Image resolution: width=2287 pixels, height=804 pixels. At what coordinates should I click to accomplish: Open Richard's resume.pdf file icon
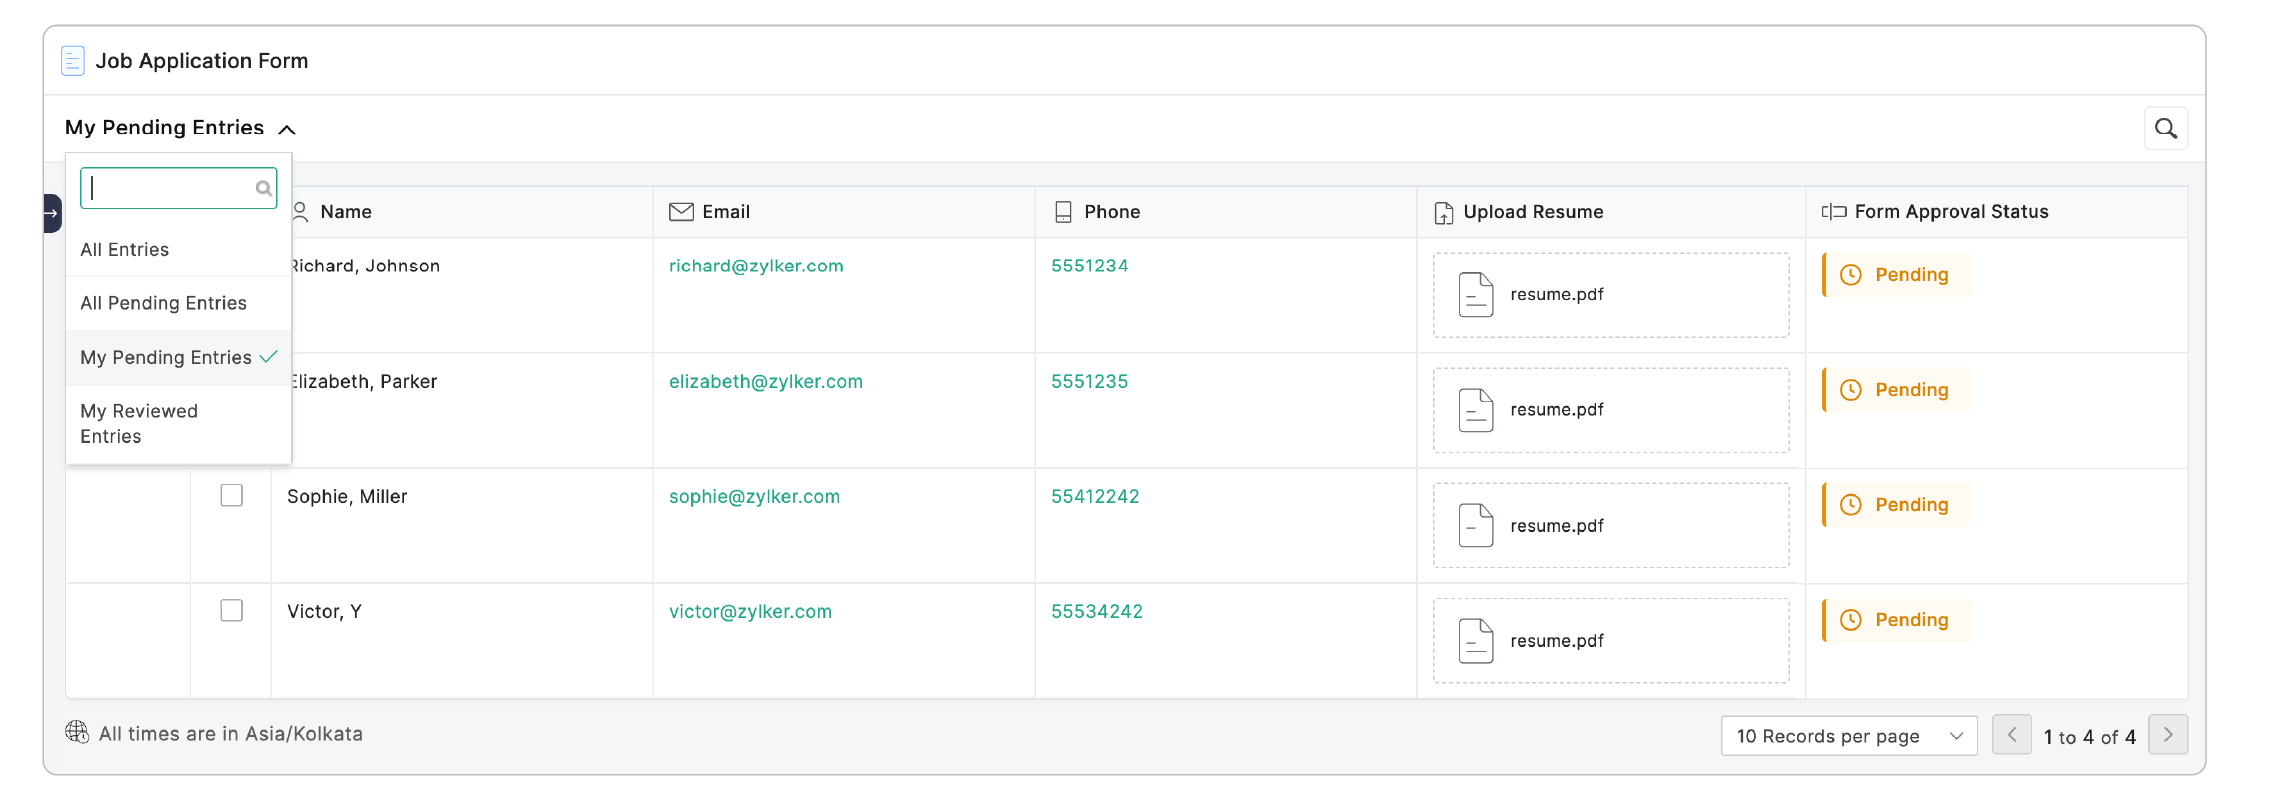pos(1475,295)
